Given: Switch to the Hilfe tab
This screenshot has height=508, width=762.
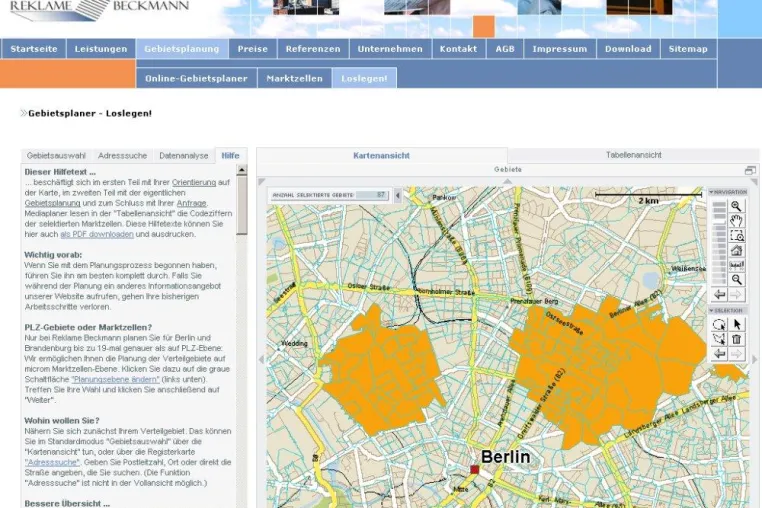Looking at the screenshot, I should coord(230,156).
